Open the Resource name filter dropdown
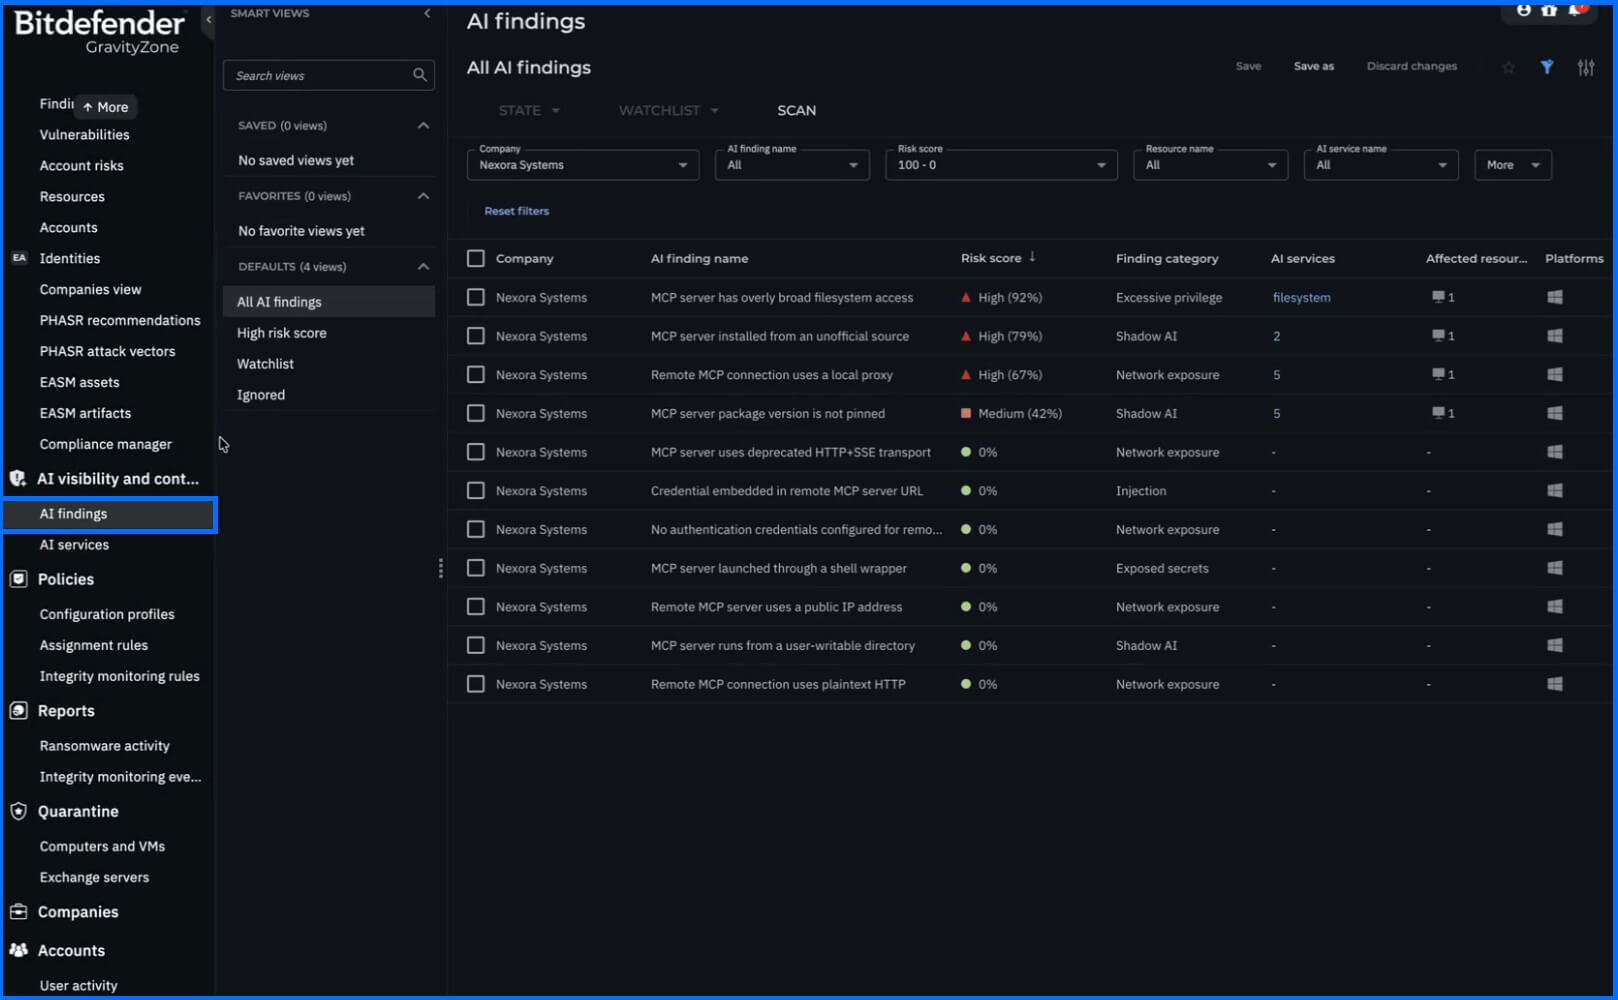This screenshot has width=1618, height=1000. (1210, 164)
